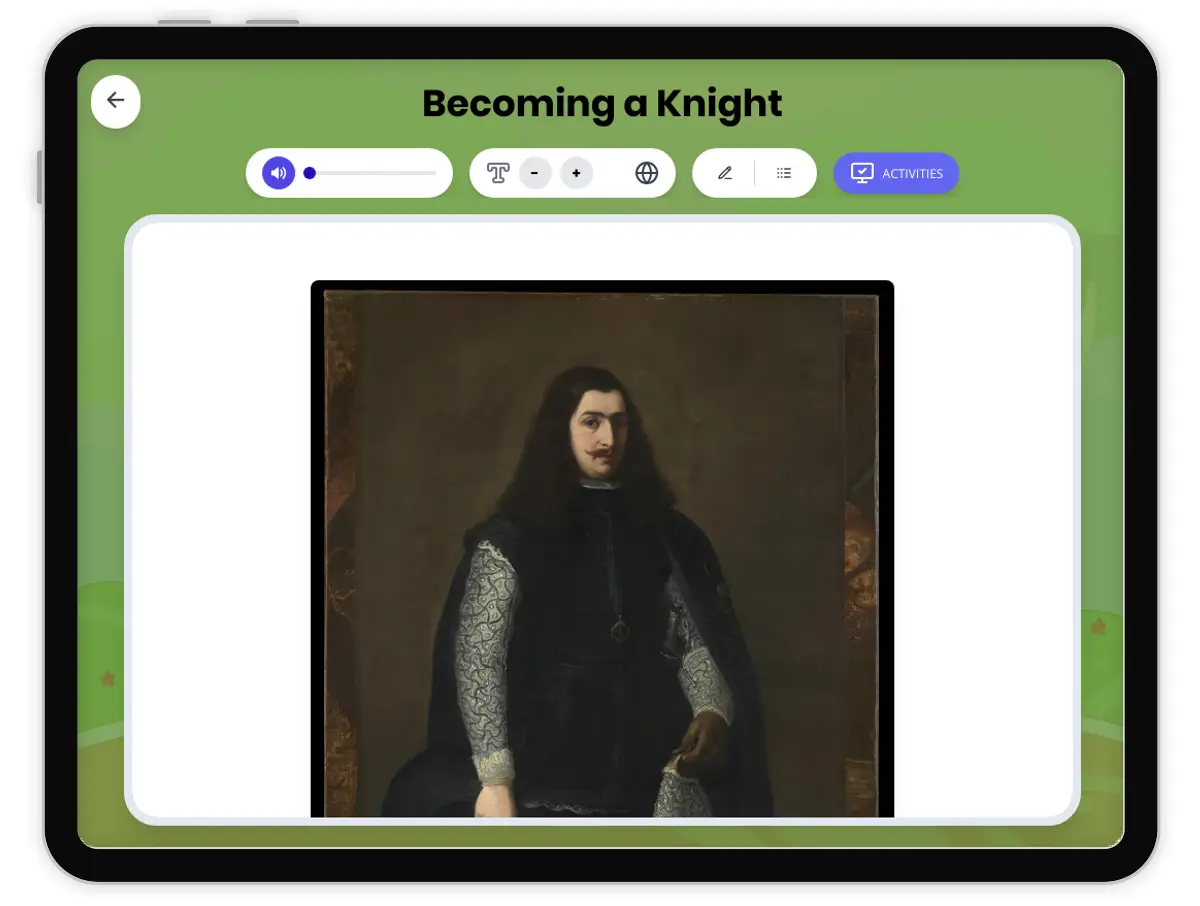Image resolution: width=1200 pixels, height=906 pixels.
Task: Play the audio narration speaker icon
Action: click(x=279, y=173)
